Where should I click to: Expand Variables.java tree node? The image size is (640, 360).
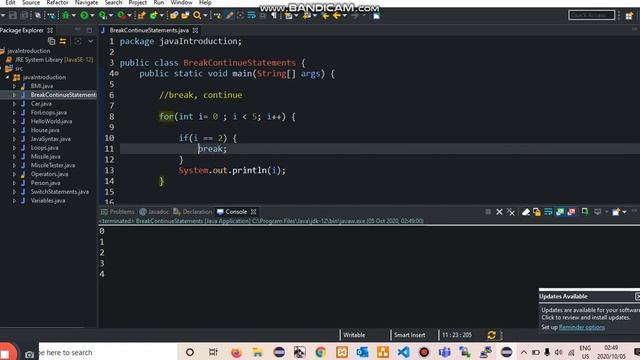click(14, 200)
